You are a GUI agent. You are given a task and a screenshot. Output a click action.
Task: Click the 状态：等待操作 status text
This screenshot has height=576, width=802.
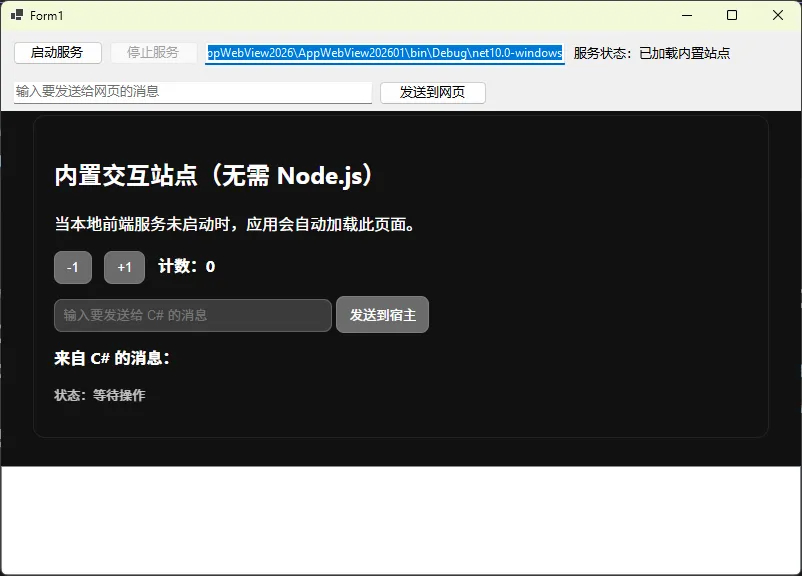point(100,395)
